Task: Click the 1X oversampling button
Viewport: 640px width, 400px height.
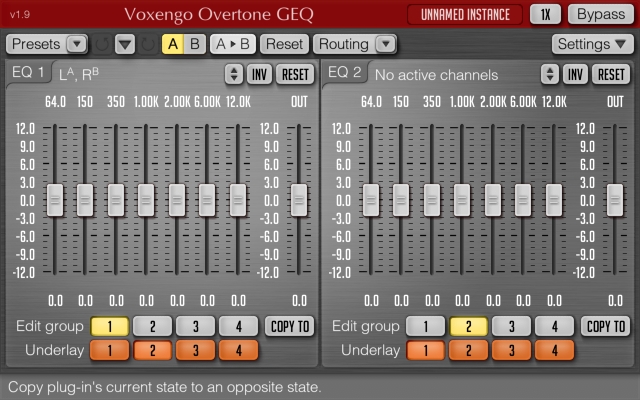Action: tap(545, 15)
